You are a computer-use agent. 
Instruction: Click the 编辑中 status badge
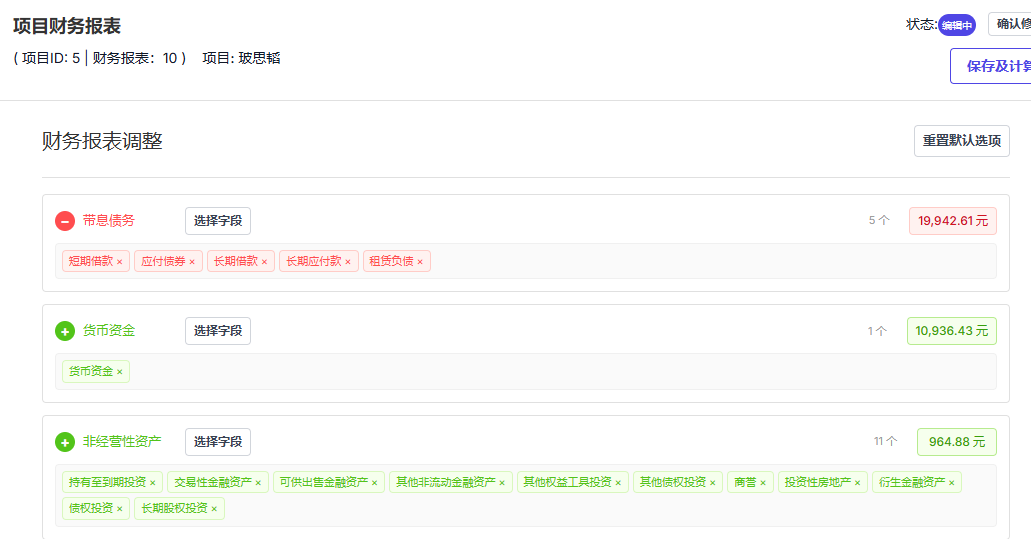click(957, 25)
